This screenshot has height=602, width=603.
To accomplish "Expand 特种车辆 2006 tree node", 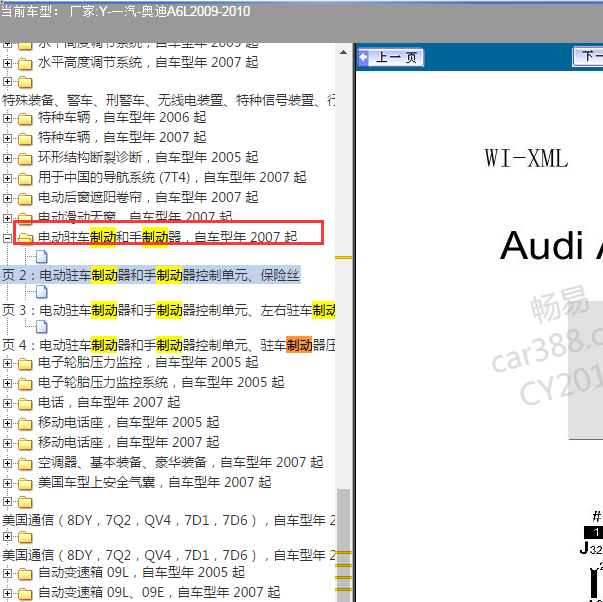I will tap(7, 118).
